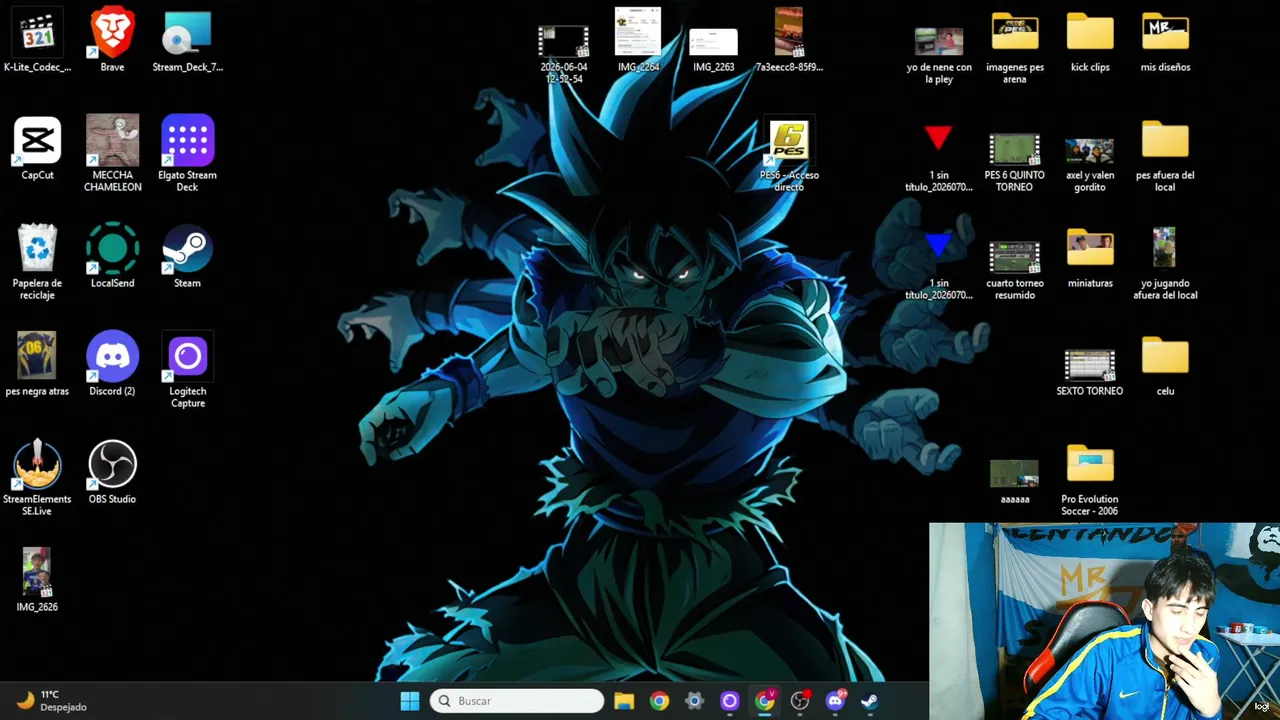Select the 'PES 6 QUINTO TORNEO' video file

[x=1014, y=163]
